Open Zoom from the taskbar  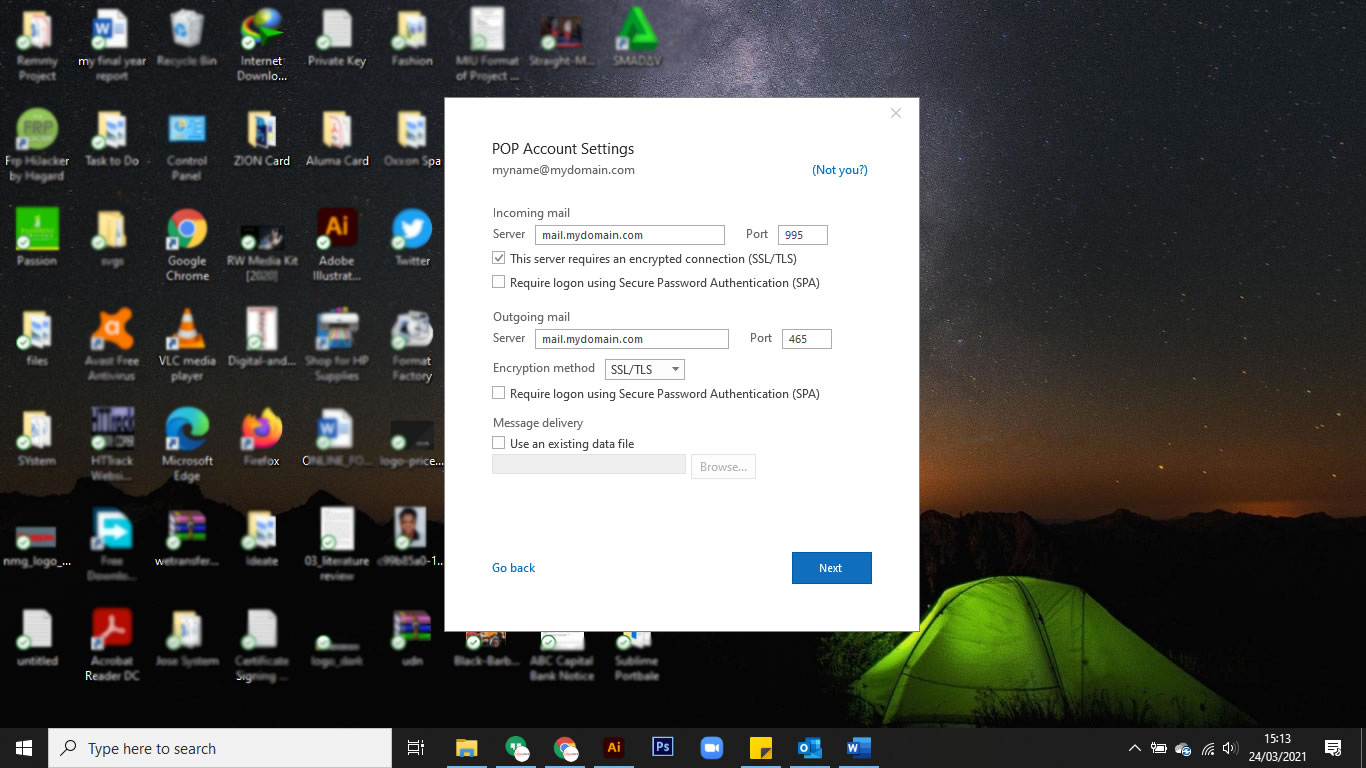[x=711, y=748]
